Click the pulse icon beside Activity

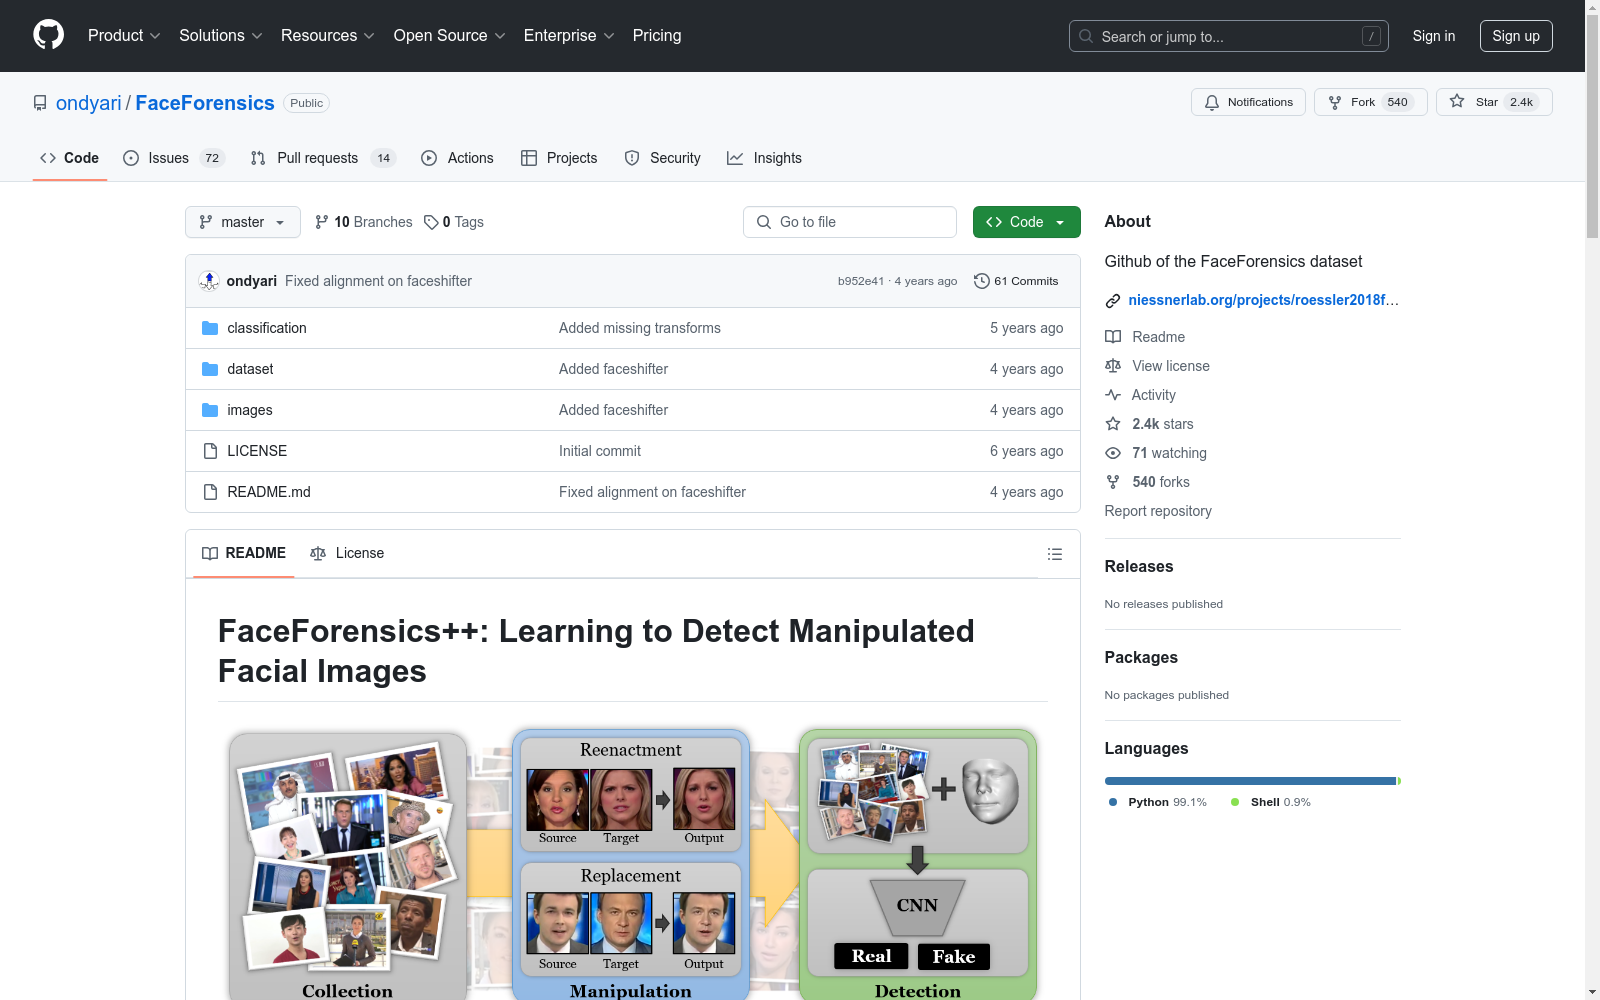pos(1113,395)
